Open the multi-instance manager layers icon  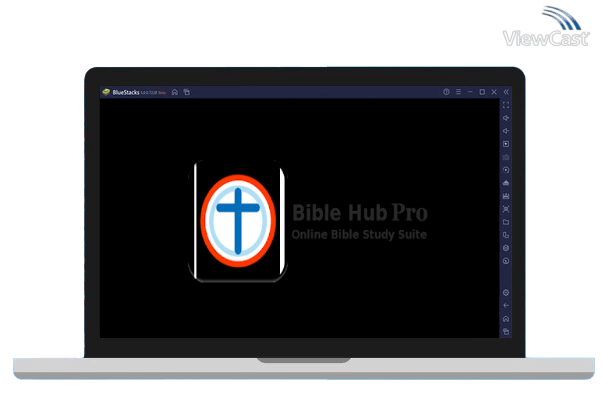point(506,248)
